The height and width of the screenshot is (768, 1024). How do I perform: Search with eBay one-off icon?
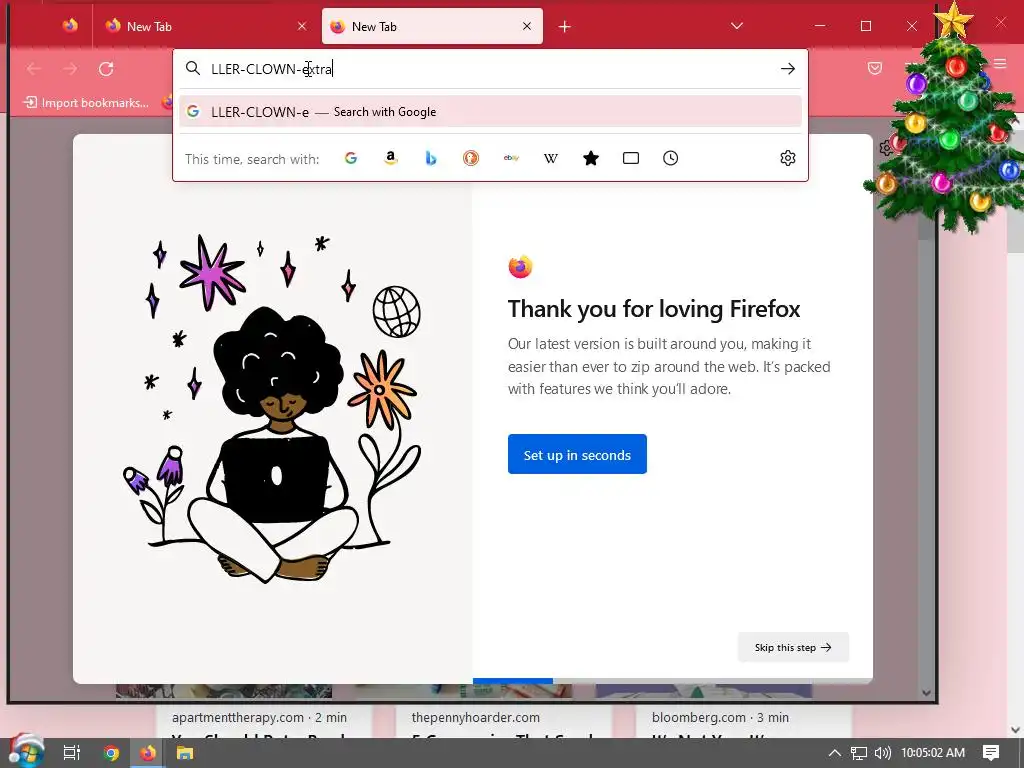511,158
